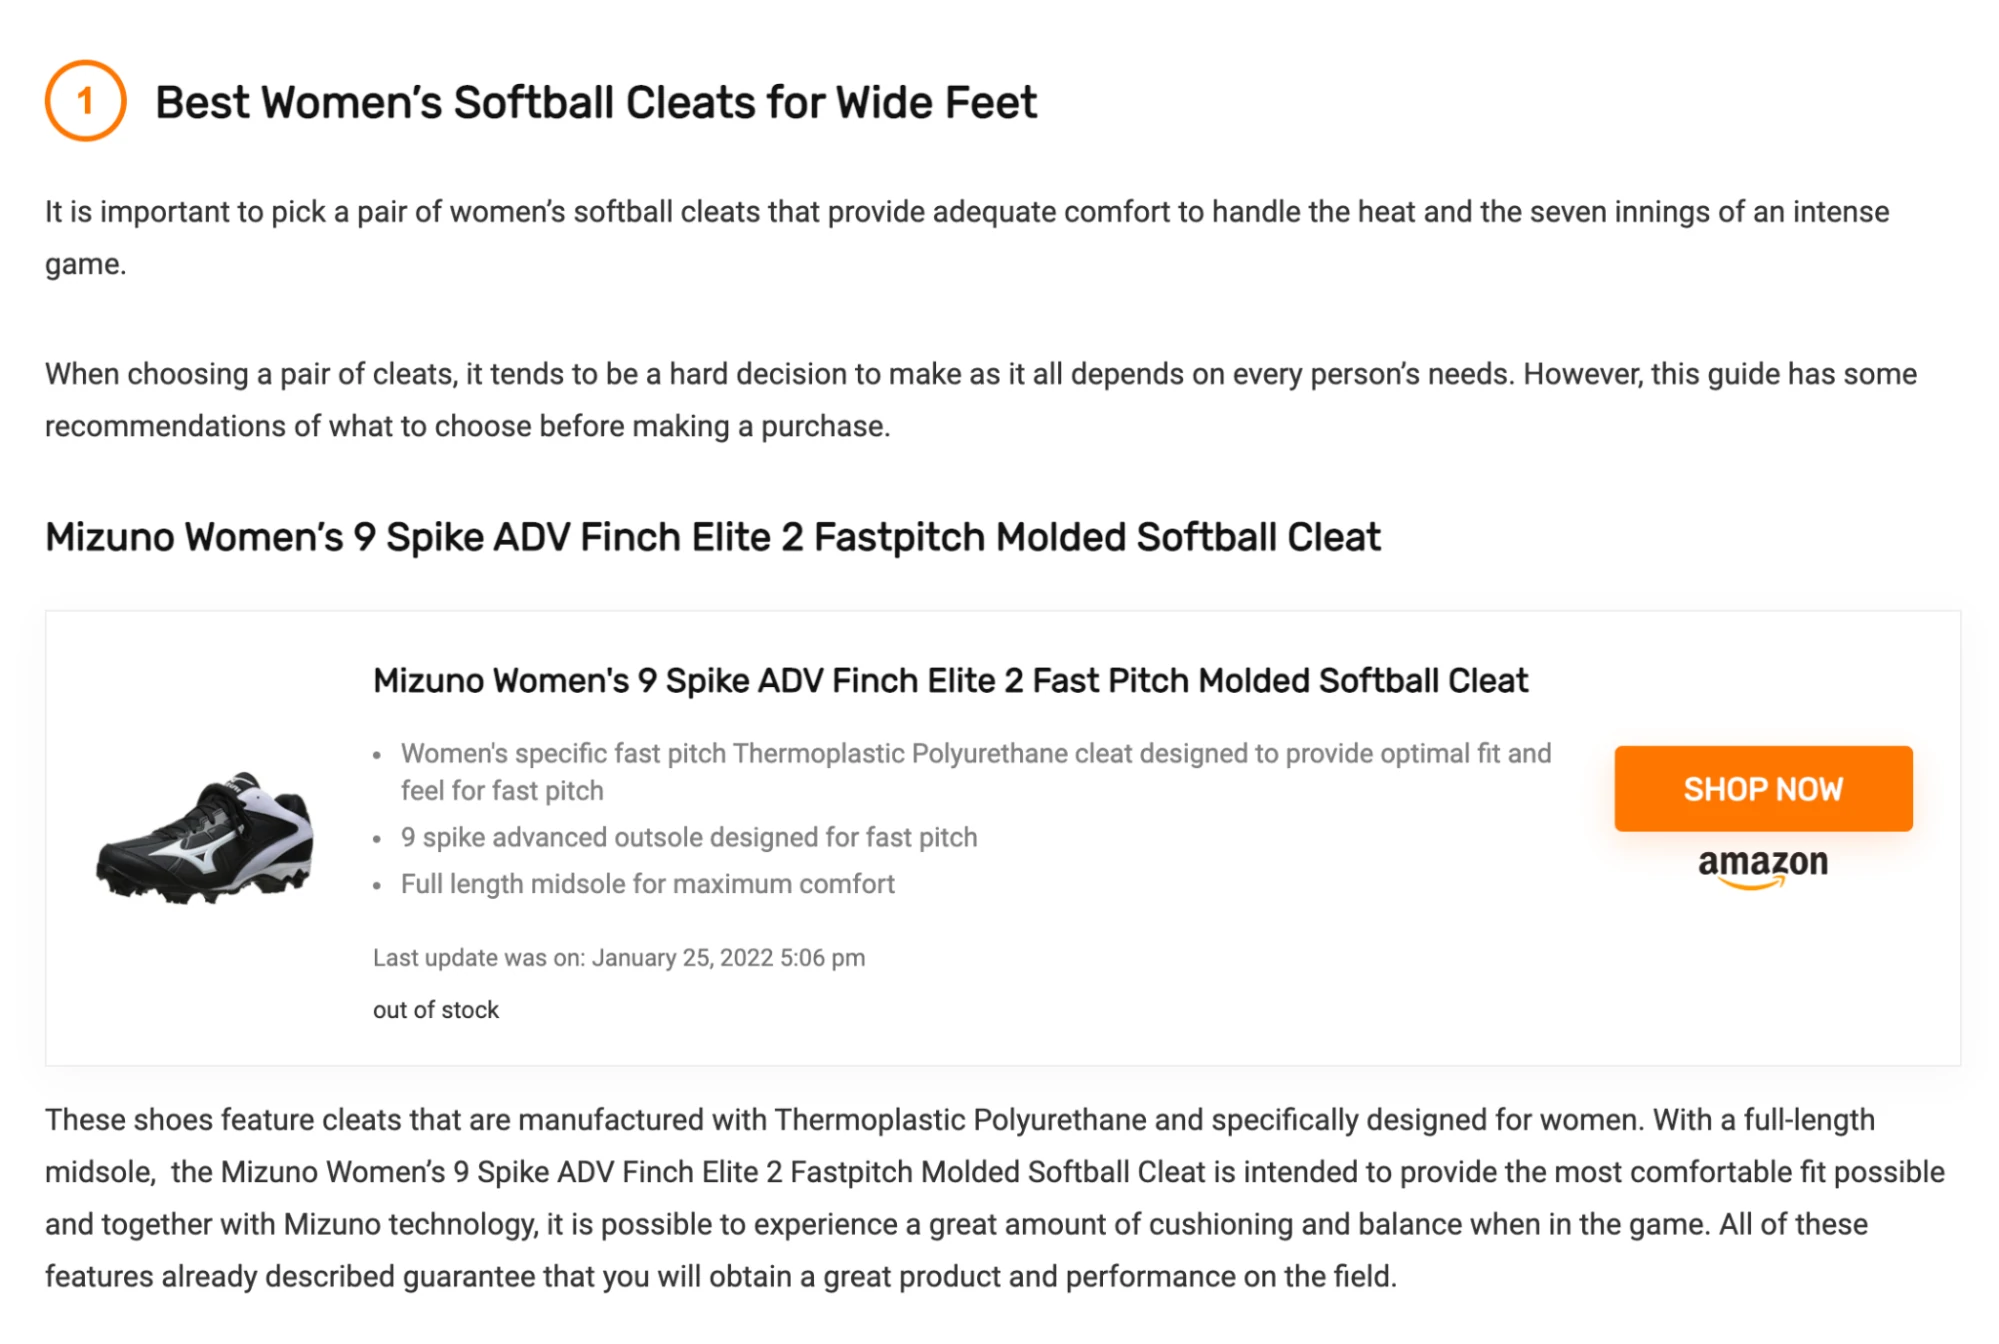Click the "9 spike advanced outsole" feature text
This screenshot has height=1344, width=1999.
pyautogui.click(x=689, y=838)
